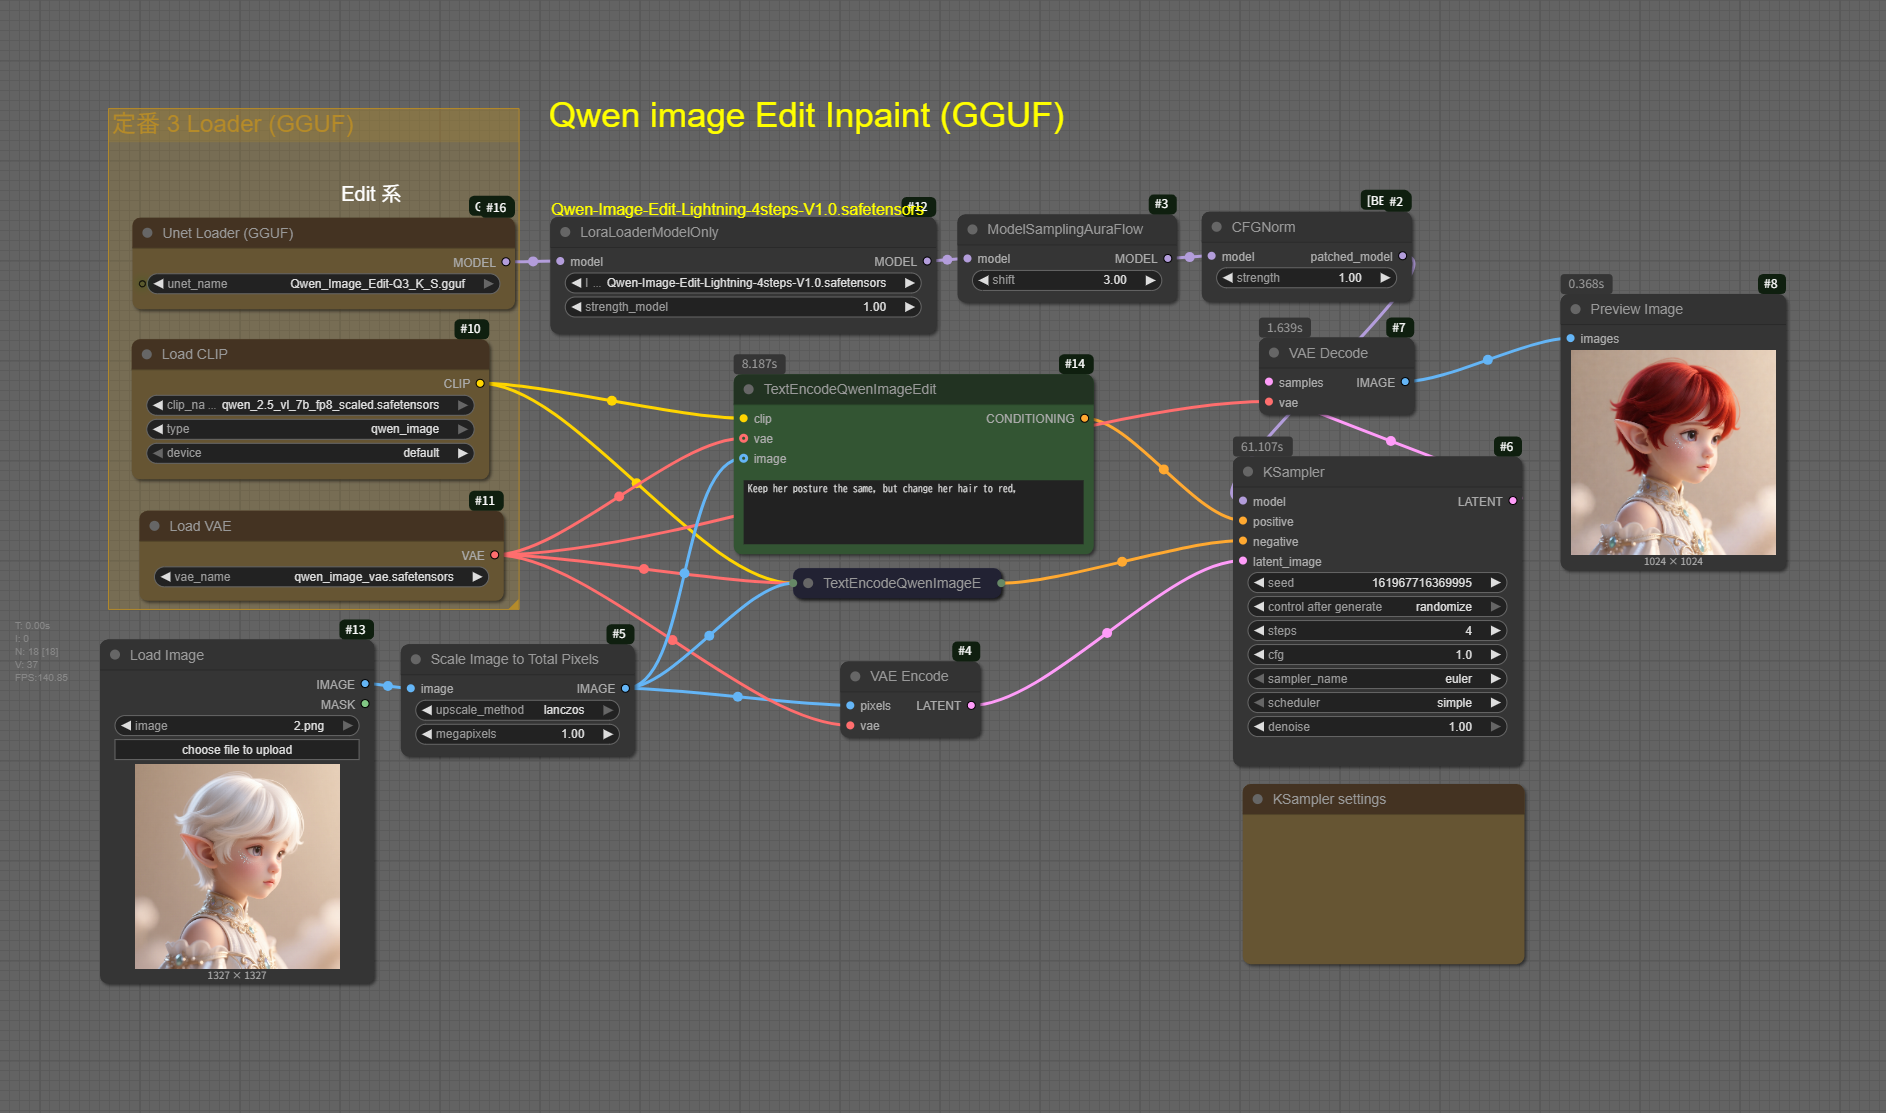
Task: Open control after generate randomize option
Action: pyautogui.click(x=1378, y=607)
